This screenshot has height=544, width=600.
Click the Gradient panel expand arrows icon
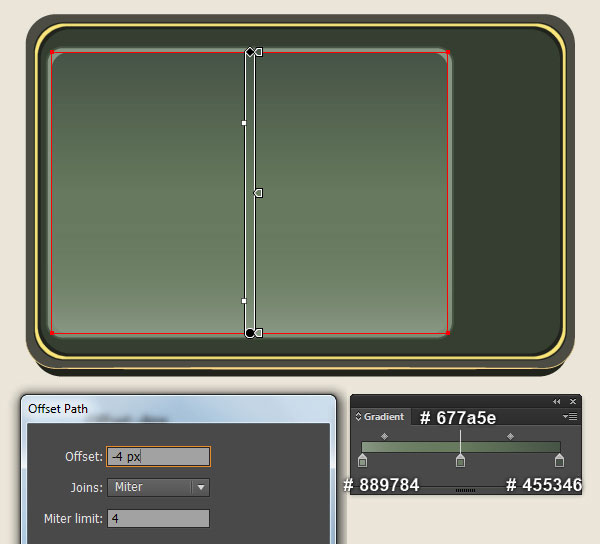tap(358, 416)
